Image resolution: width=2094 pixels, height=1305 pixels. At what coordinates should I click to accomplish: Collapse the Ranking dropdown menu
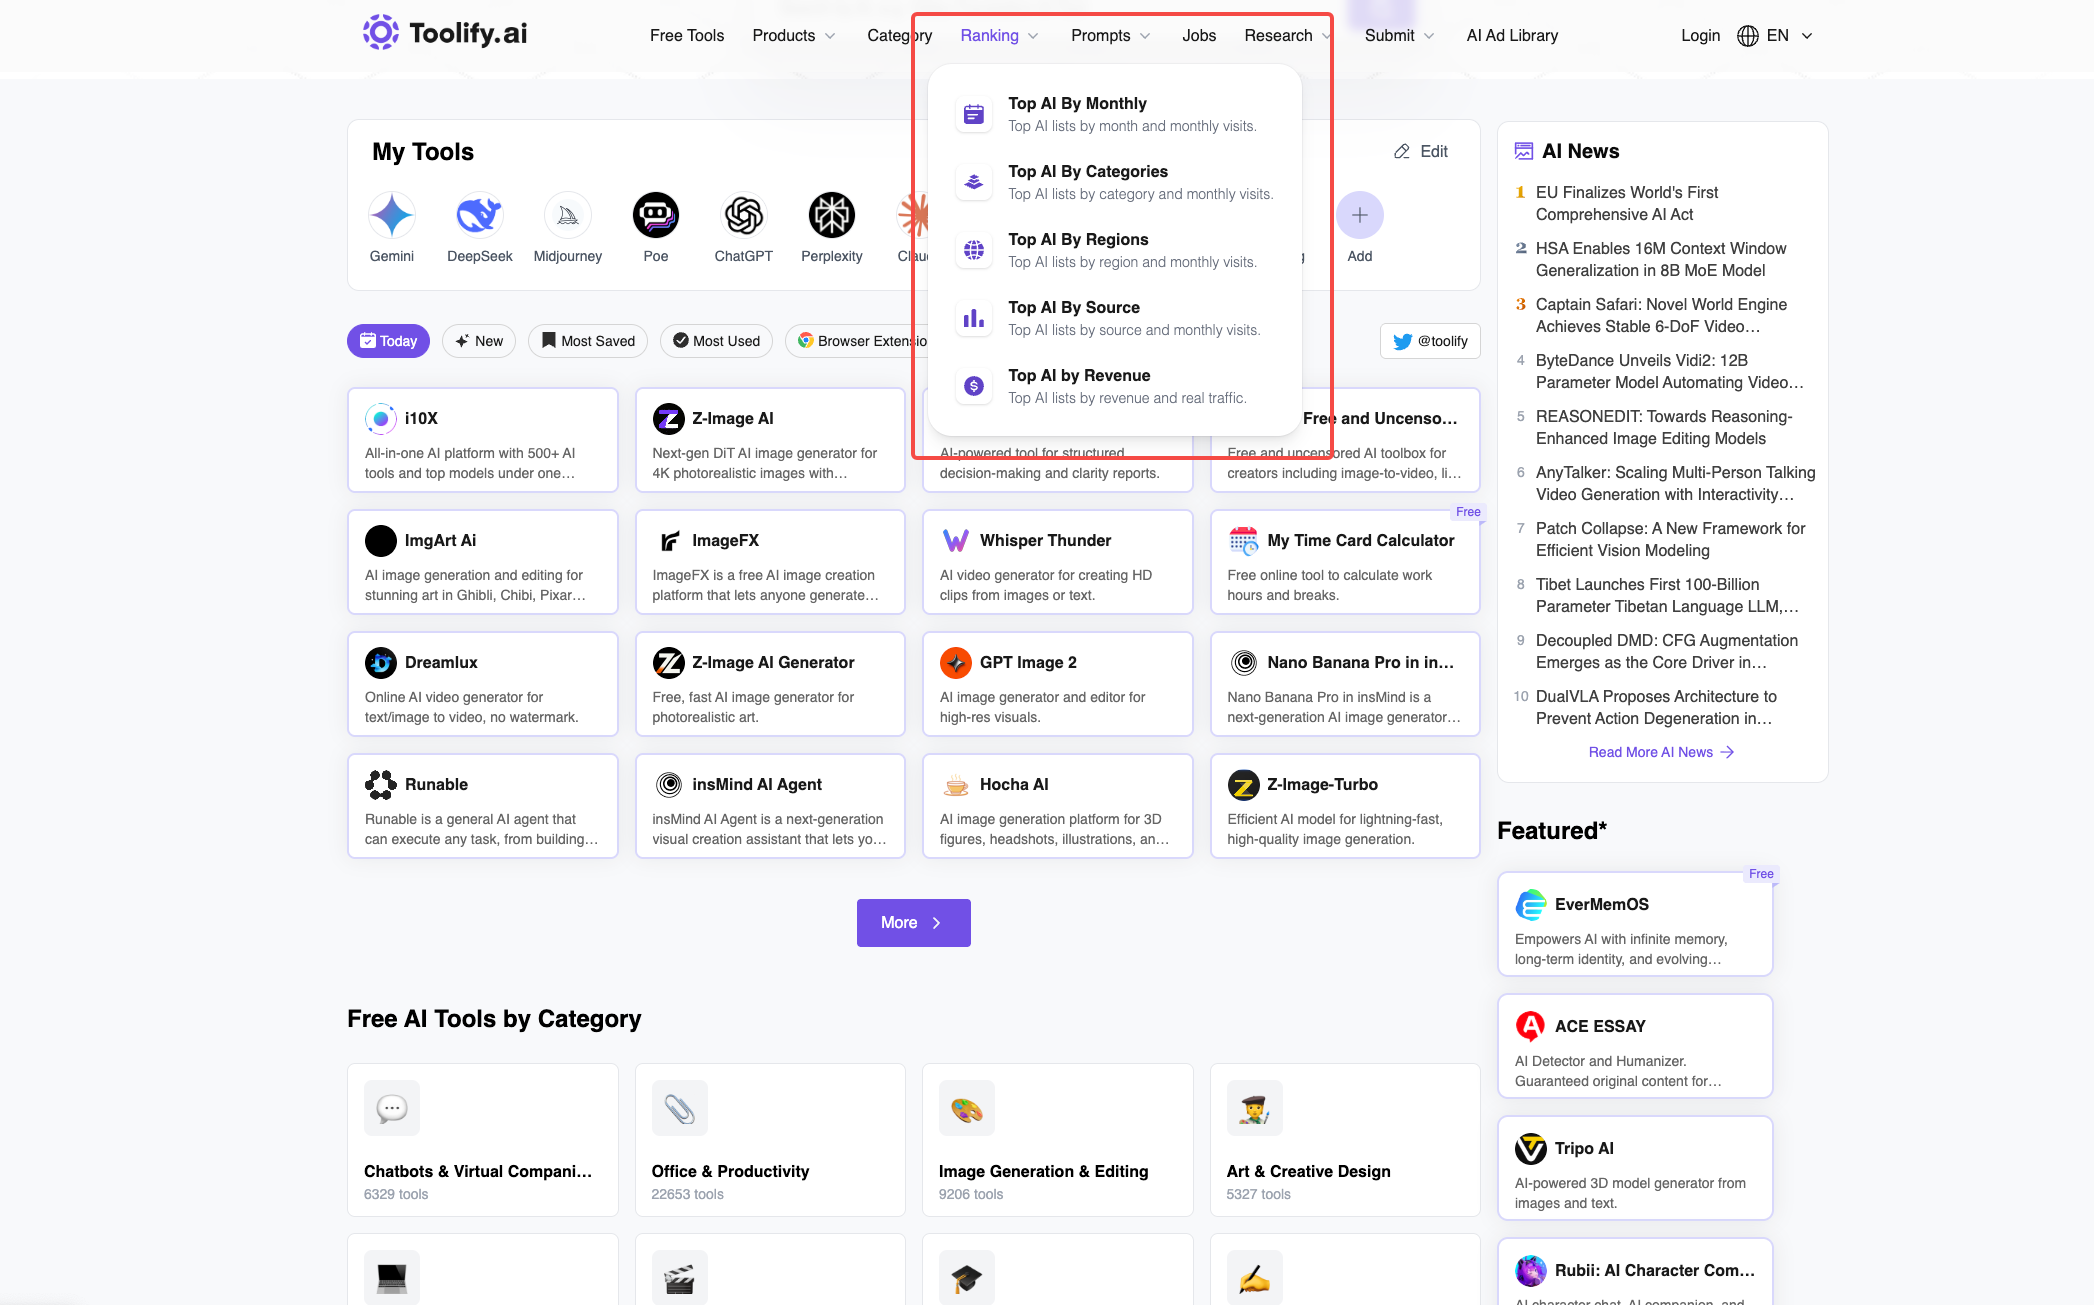[1000, 36]
